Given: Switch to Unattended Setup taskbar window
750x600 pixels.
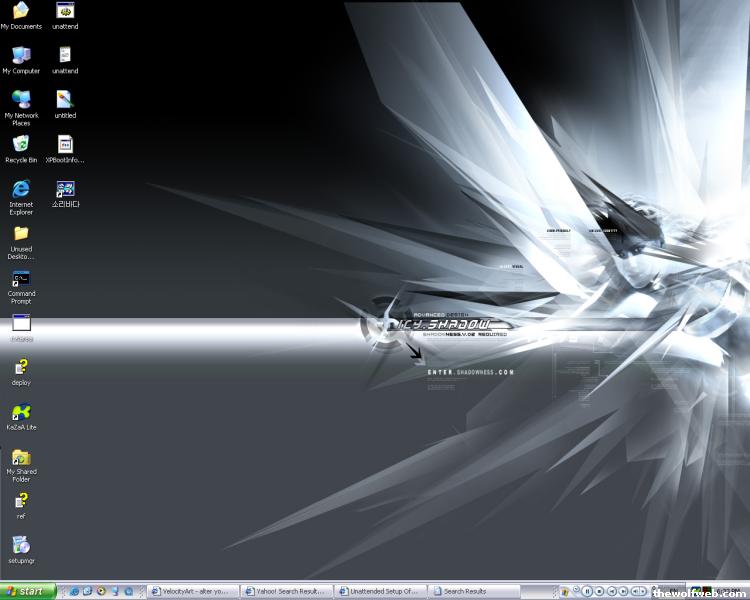Looking at the screenshot, I should pyautogui.click(x=380, y=591).
